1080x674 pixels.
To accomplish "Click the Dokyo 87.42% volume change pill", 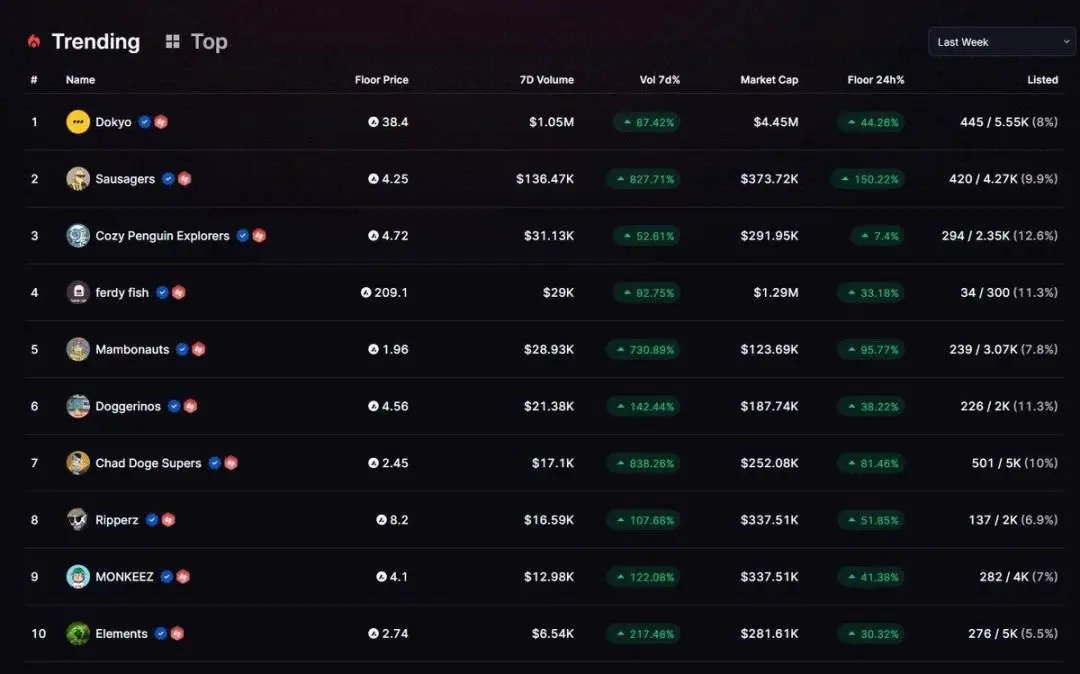I will tap(646, 122).
